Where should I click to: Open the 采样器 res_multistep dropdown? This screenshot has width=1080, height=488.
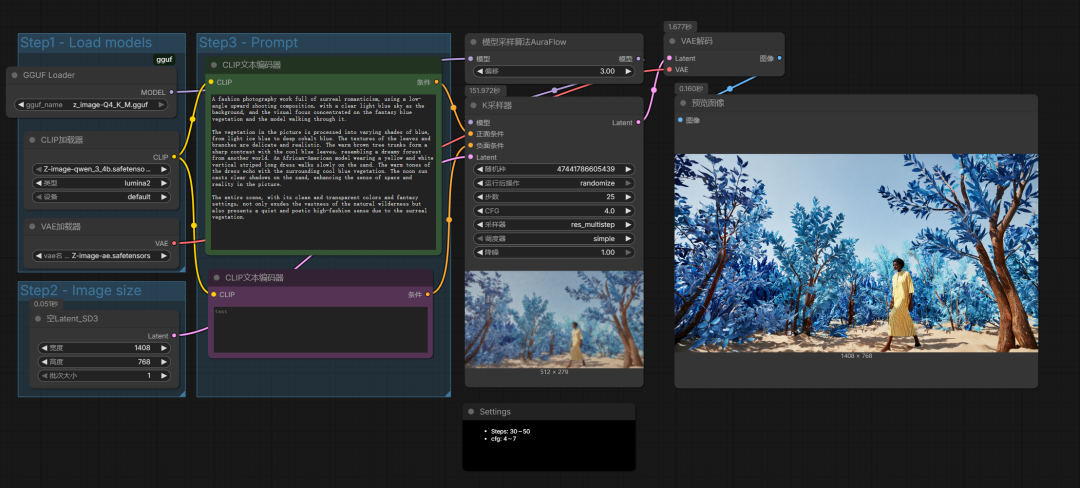coord(554,225)
